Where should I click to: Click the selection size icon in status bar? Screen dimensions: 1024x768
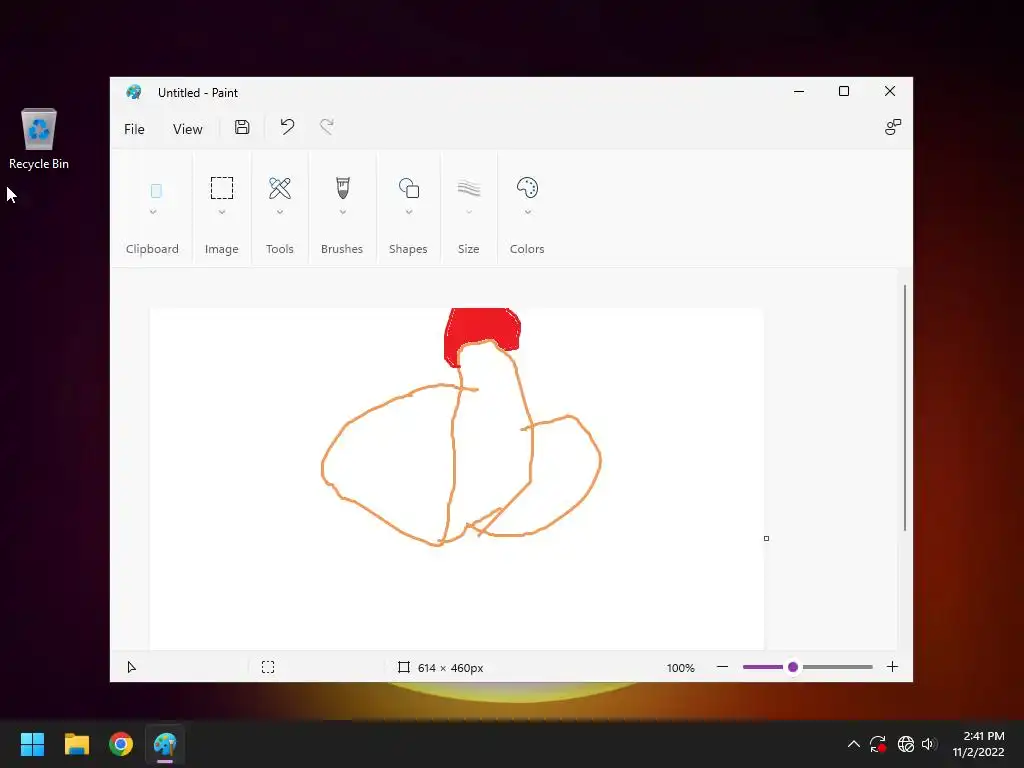pos(268,667)
